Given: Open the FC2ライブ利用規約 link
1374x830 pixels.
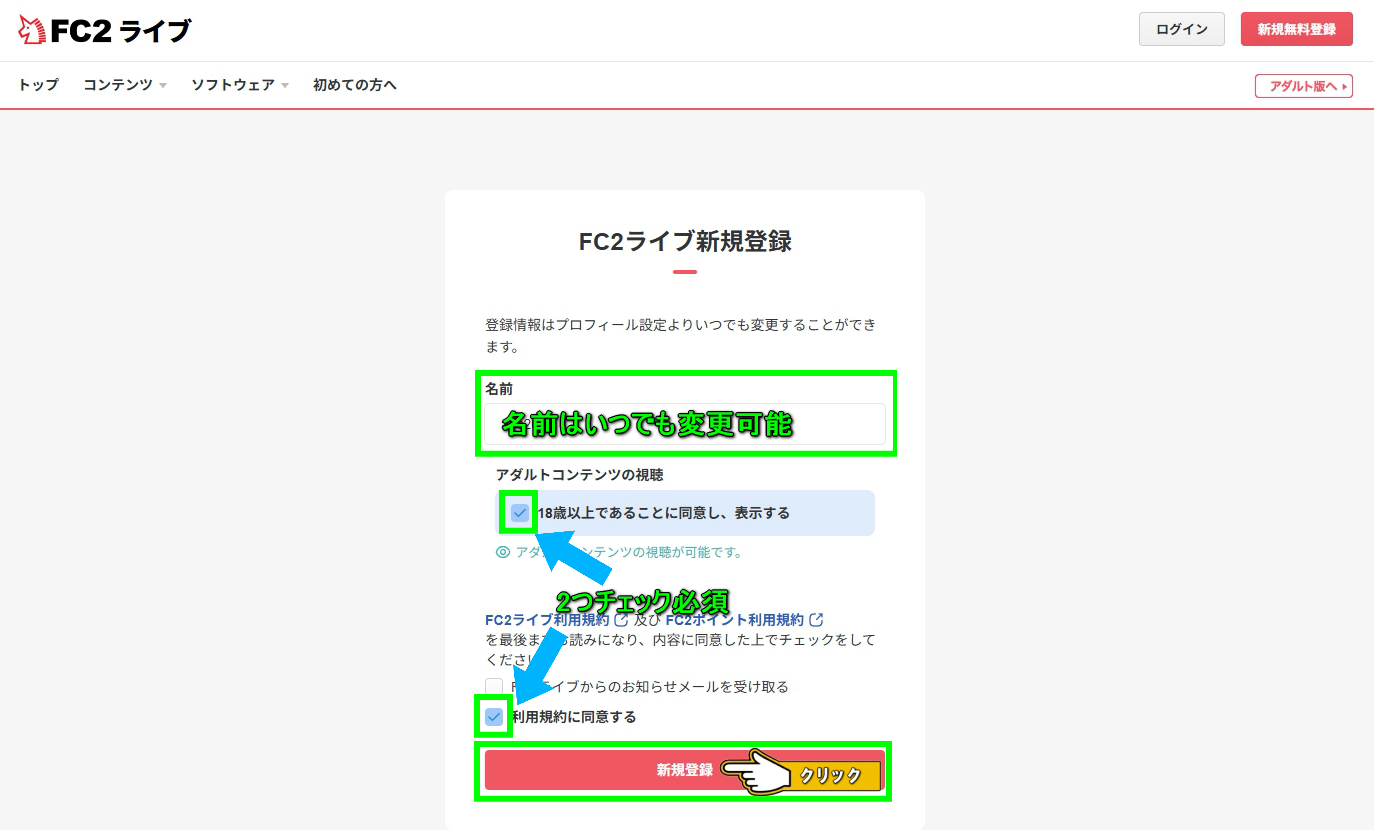Looking at the screenshot, I should [x=547, y=620].
